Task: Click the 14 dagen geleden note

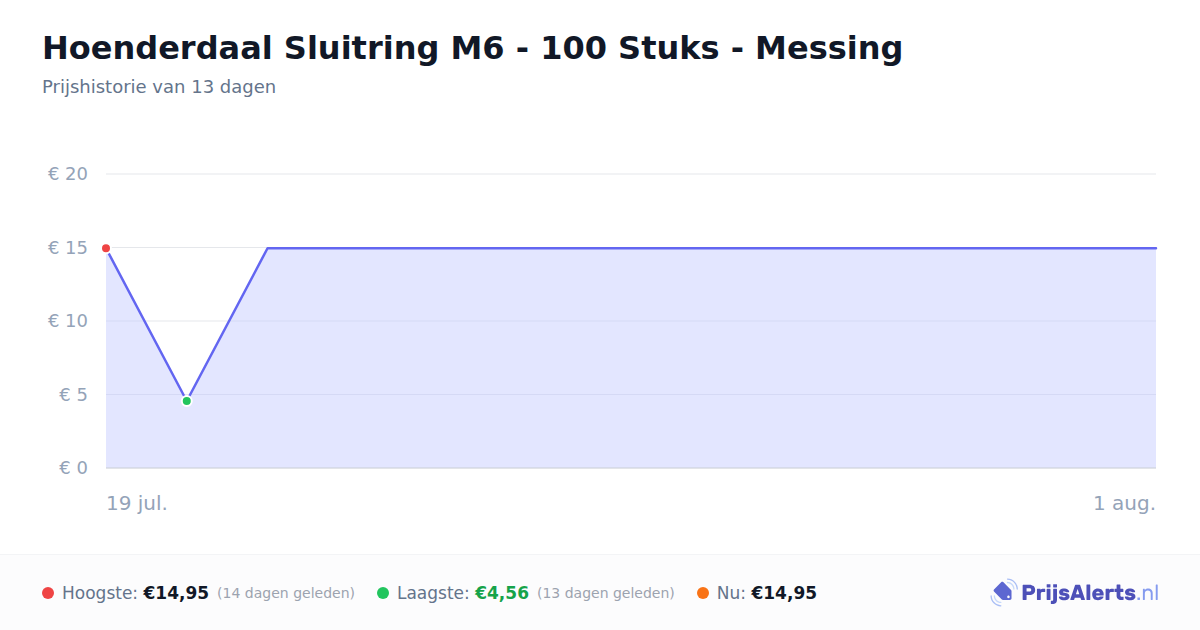Action: point(286,593)
